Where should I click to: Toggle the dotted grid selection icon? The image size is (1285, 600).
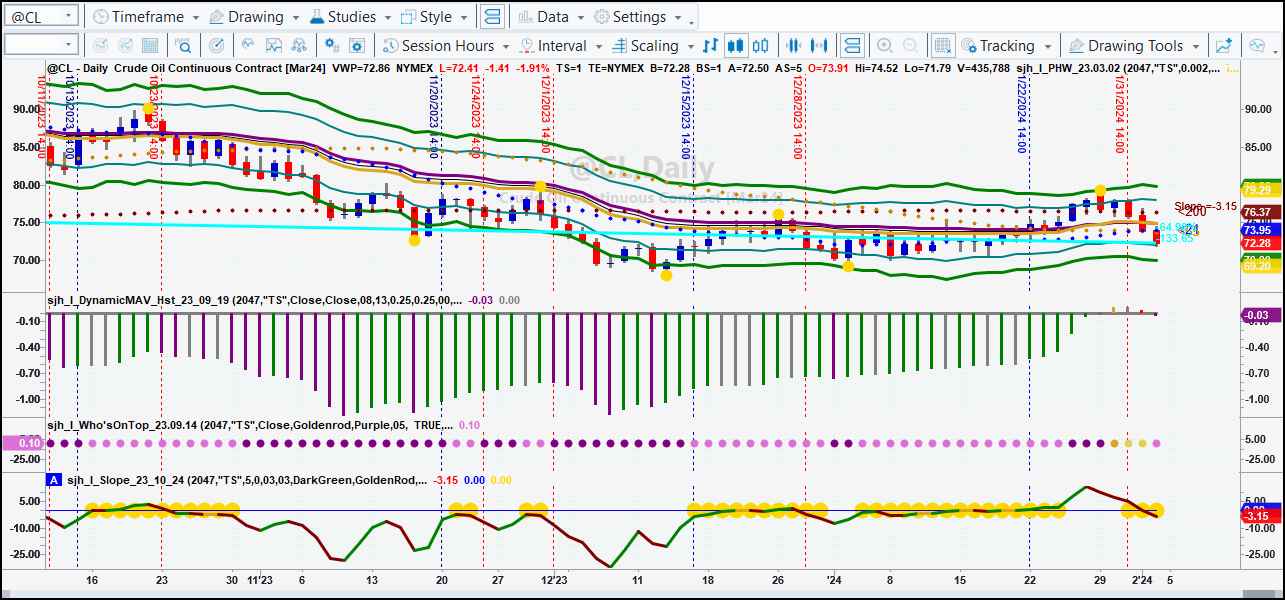pyautogui.click(x=942, y=45)
